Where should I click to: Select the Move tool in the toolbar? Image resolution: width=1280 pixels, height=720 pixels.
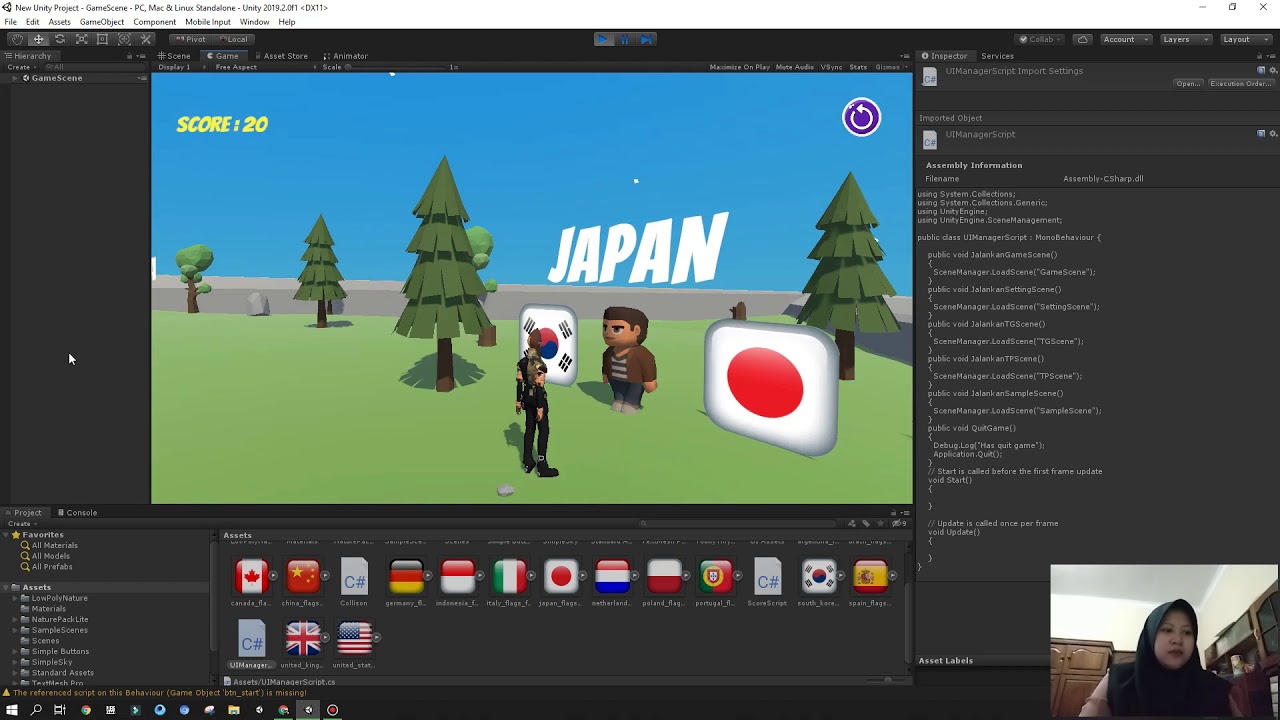38,39
